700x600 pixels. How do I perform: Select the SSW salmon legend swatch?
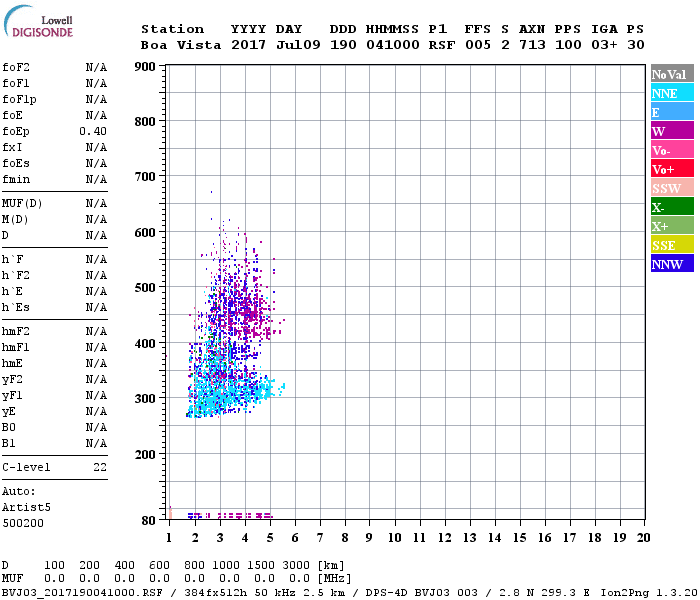coord(672,188)
